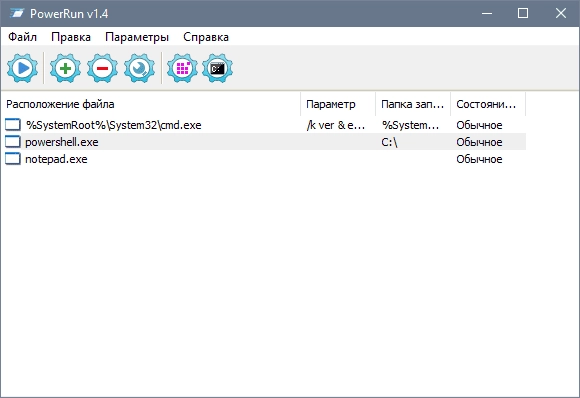This screenshot has width=580, height=398.
Task: Click the C:\ start folder cell
Action: coord(389,142)
